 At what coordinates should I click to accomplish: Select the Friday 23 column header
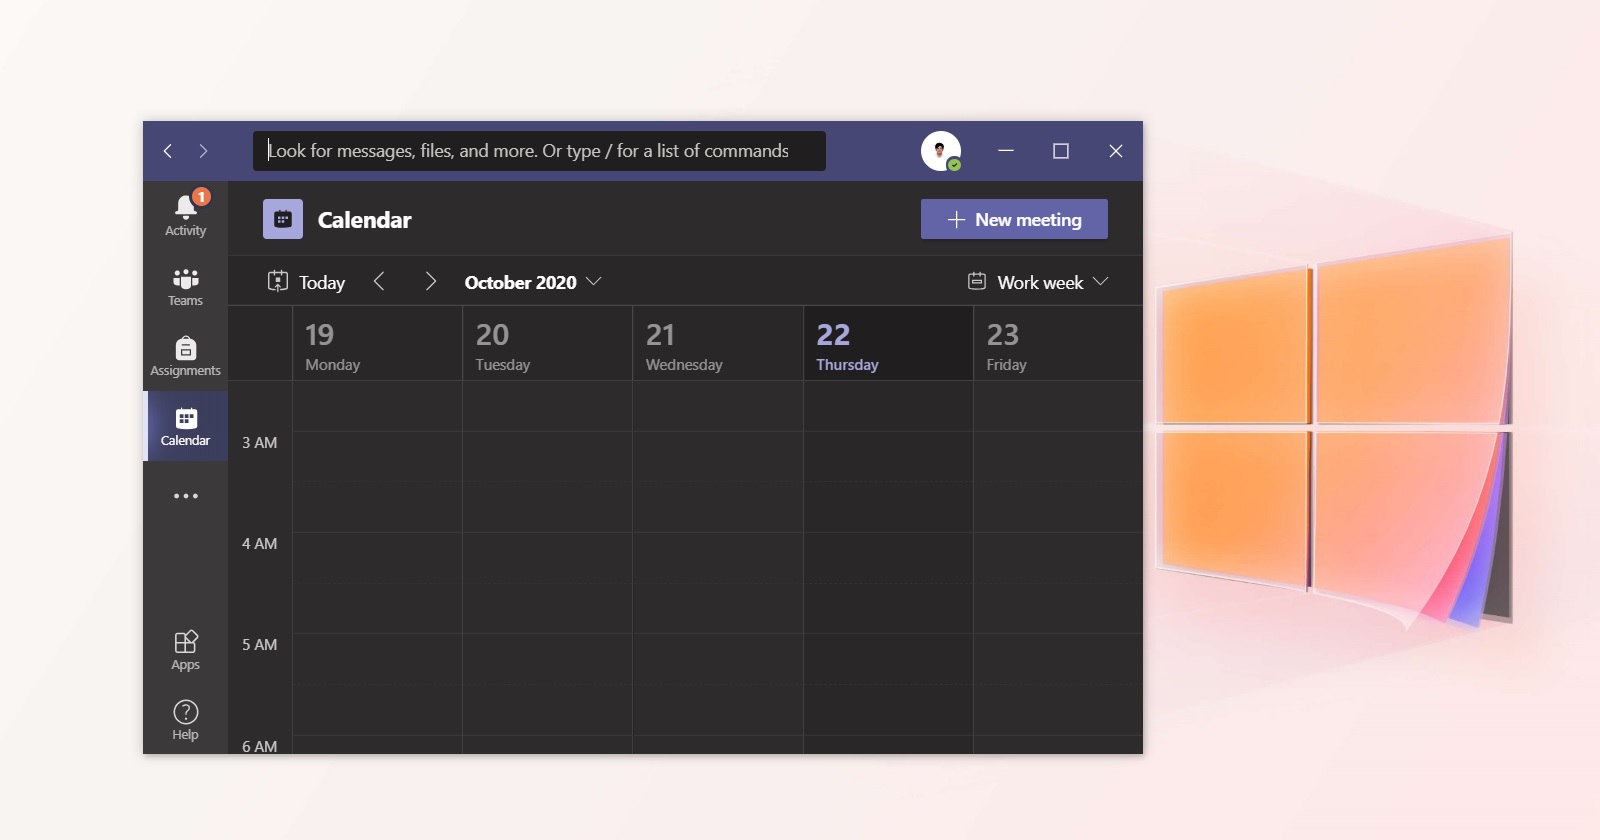(x=1058, y=343)
